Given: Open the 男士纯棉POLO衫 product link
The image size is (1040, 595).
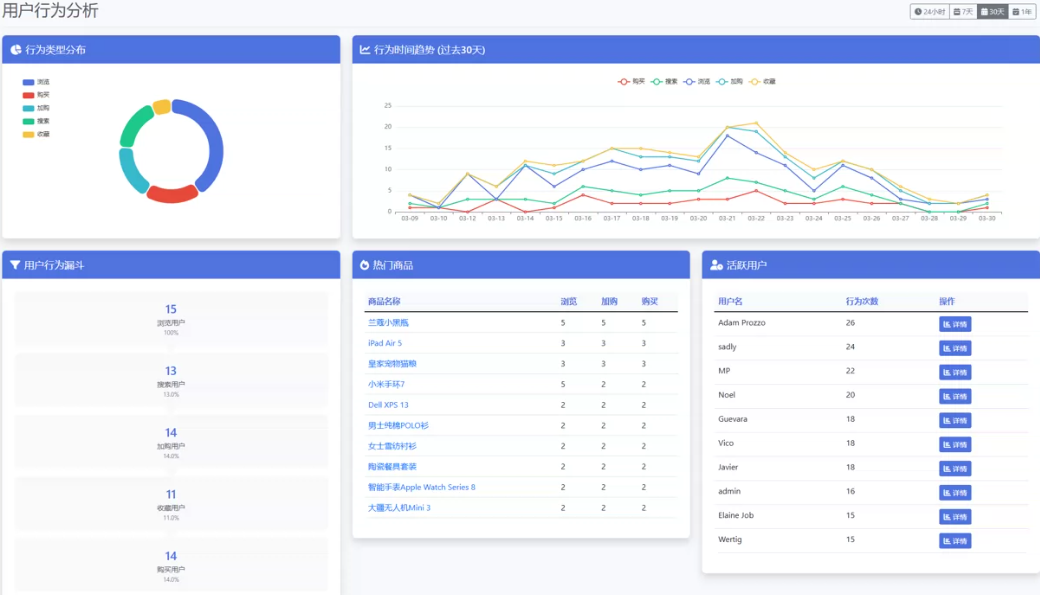Looking at the screenshot, I should tap(398, 425).
